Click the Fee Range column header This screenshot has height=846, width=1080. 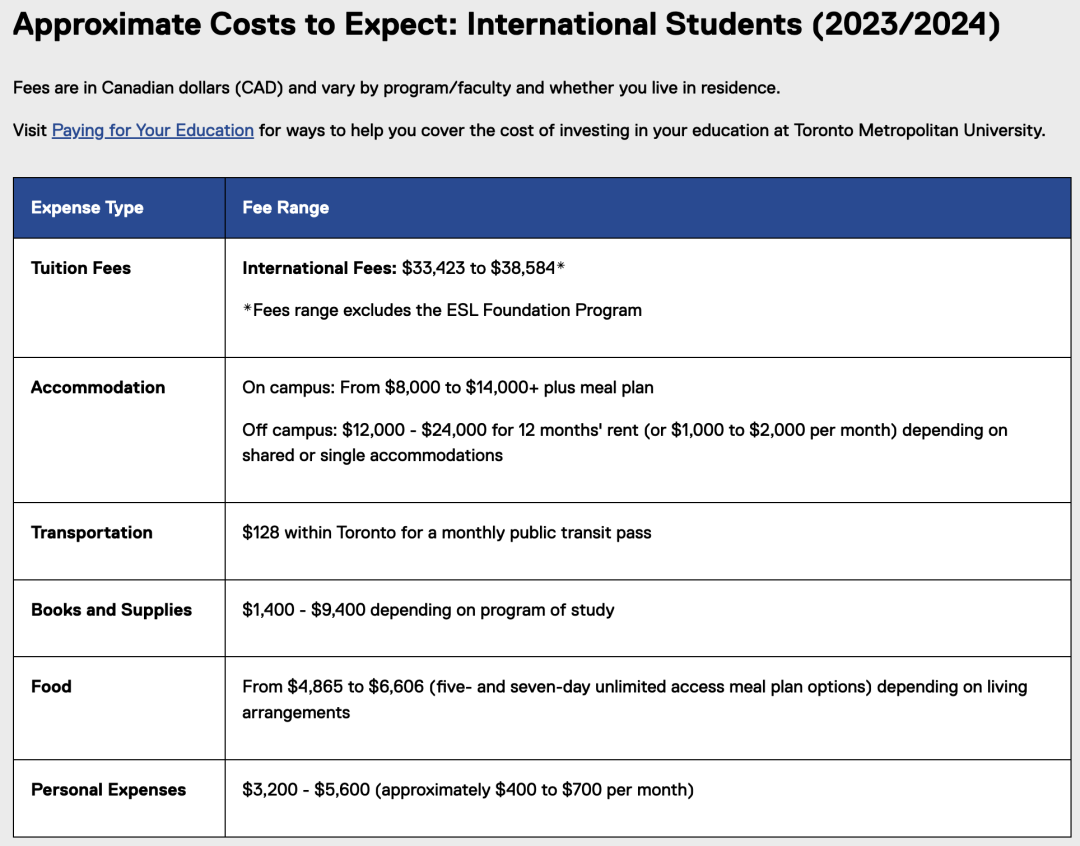[285, 208]
